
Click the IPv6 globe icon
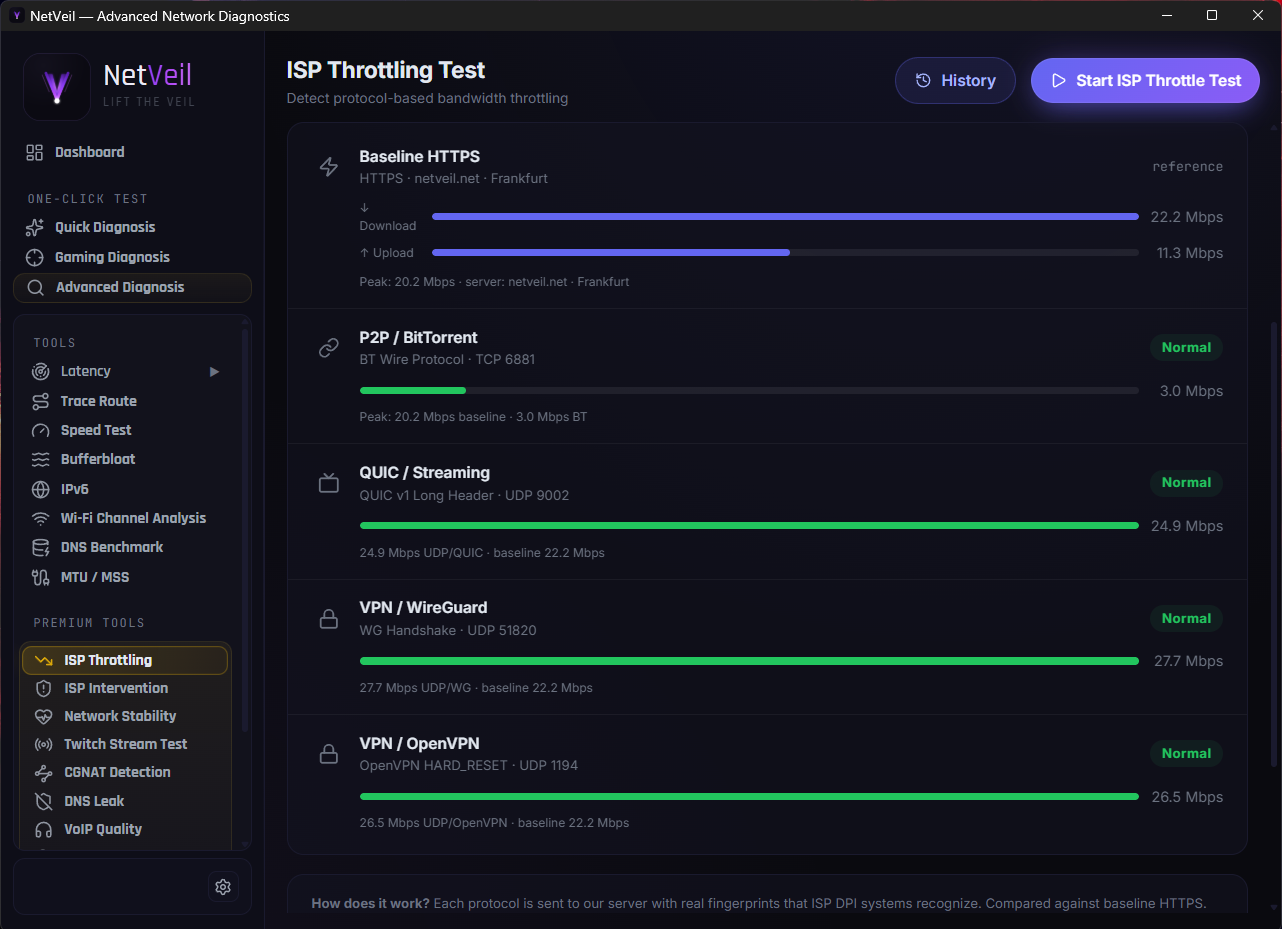[x=41, y=489]
